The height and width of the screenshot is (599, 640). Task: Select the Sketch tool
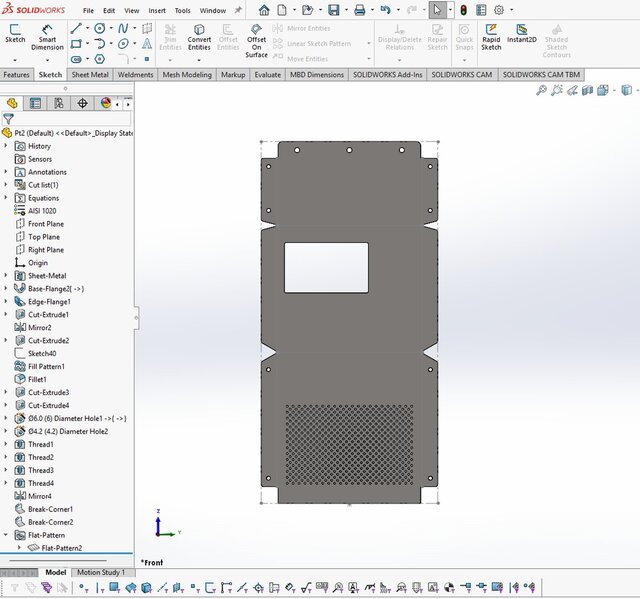(x=15, y=33)
